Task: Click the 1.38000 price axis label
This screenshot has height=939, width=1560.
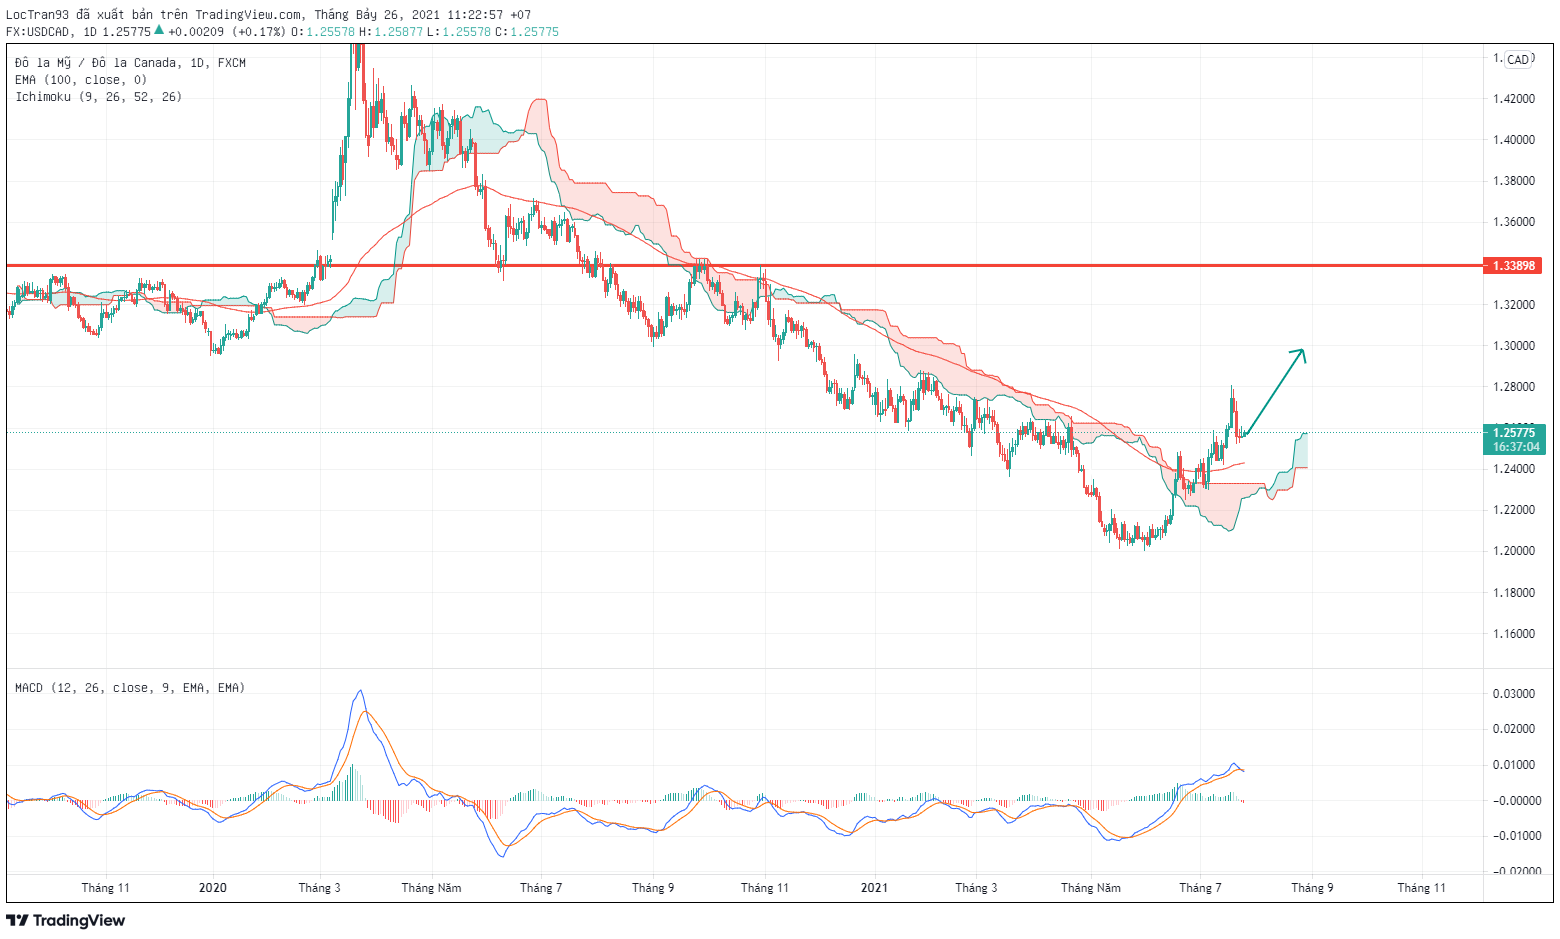Action: tap(1514, 181)
